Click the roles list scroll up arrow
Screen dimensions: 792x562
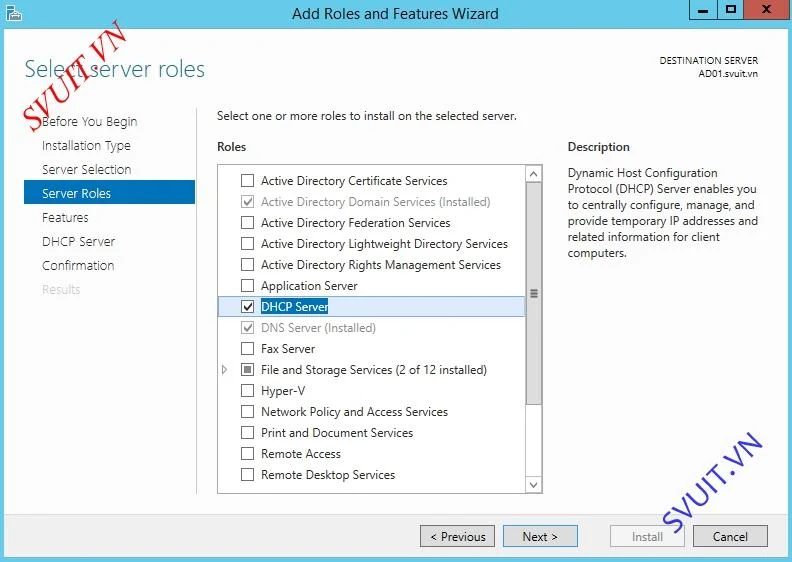pyautogui.click(x=533, y=174)
